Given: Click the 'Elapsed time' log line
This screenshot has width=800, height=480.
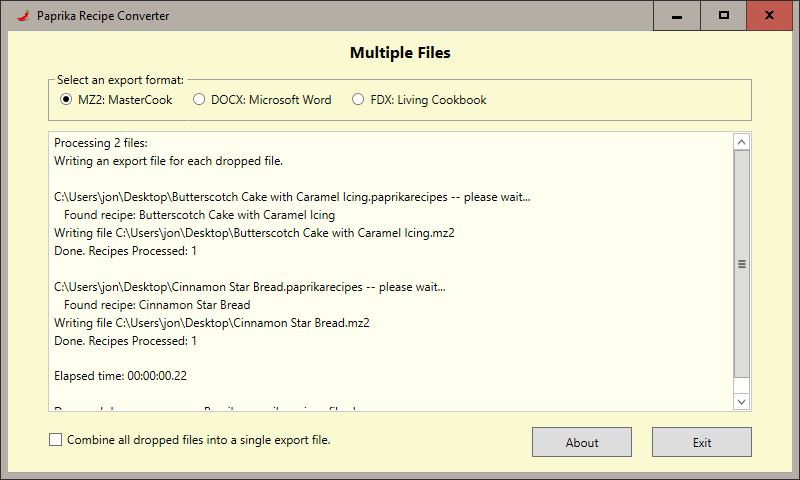Looking at the screenshot, I should pyautogui.click(x=121, y=377).
